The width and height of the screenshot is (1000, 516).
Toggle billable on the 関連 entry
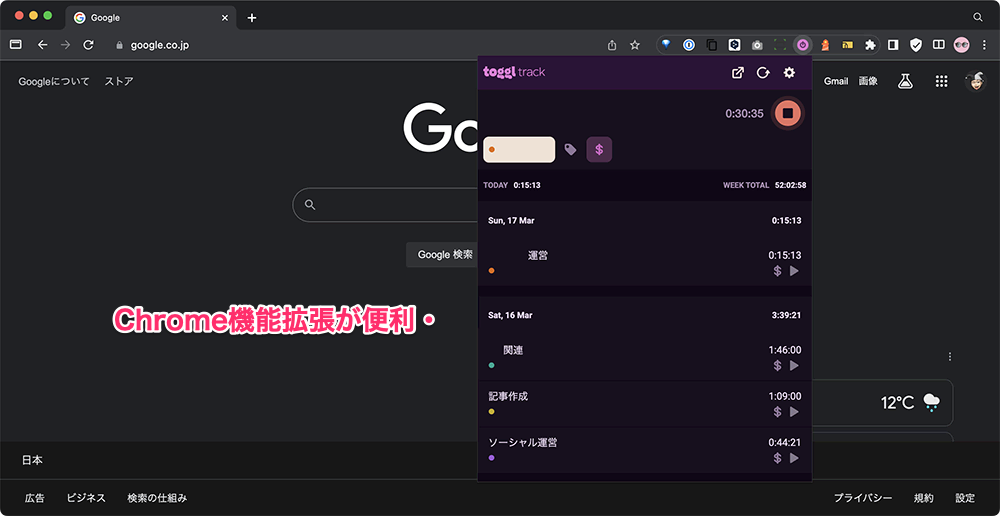777,365
